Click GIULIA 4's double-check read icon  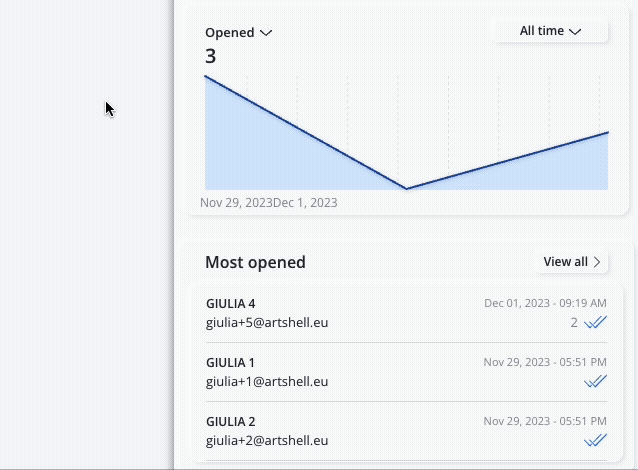[x=595, y=322]
